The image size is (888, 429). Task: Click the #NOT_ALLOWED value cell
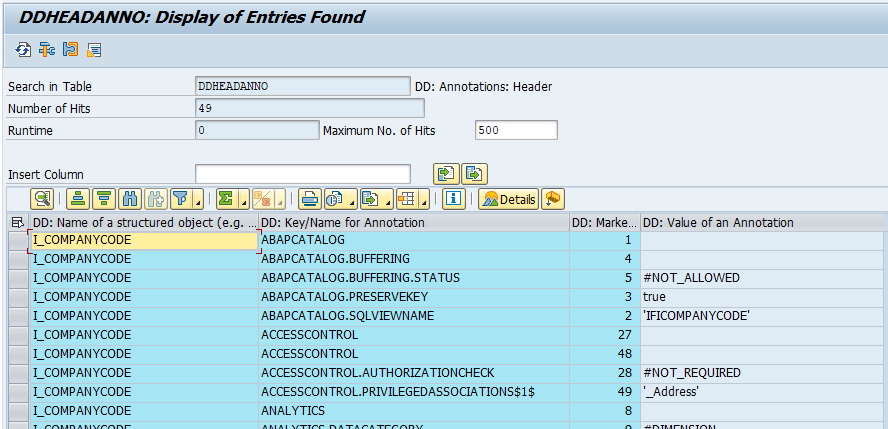[x=763, y=278]
